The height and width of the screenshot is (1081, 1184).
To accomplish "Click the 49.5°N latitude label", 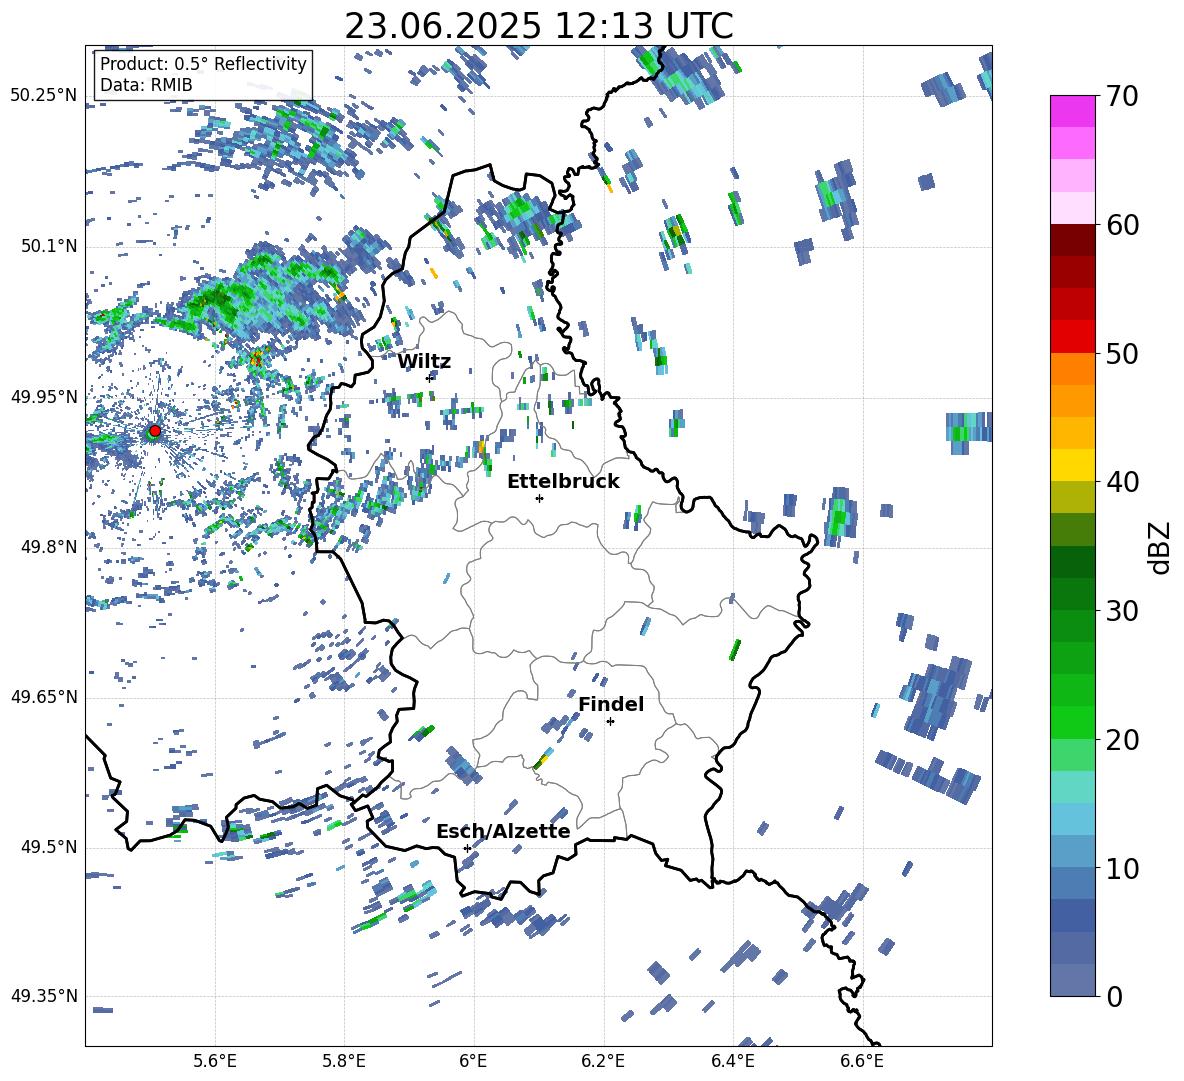I will point(48,847).
